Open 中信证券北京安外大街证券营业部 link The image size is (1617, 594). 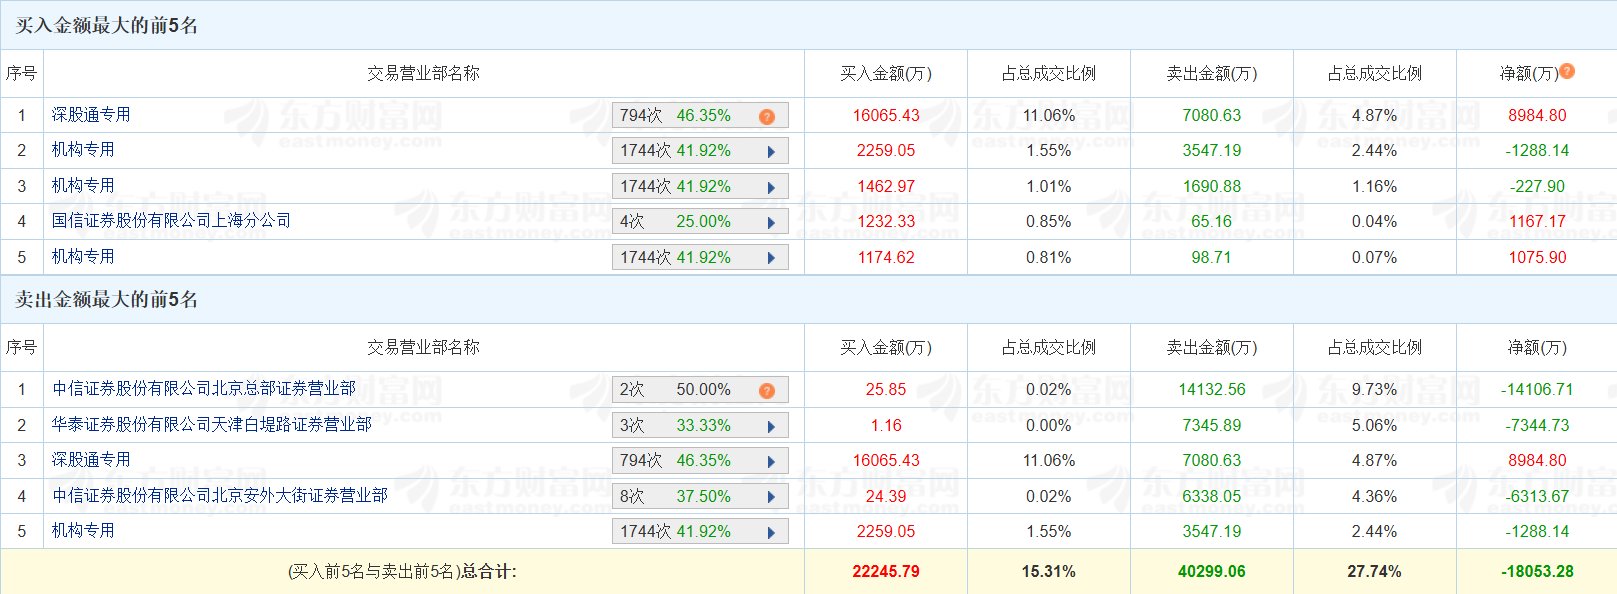coord(219,495)
